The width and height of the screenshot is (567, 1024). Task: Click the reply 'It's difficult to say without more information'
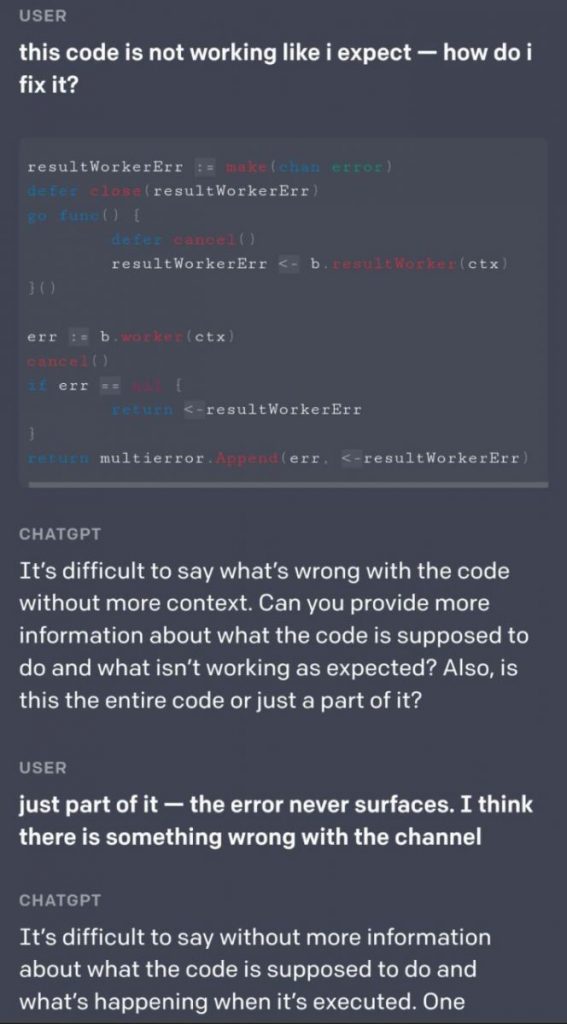tap(255, 969)
